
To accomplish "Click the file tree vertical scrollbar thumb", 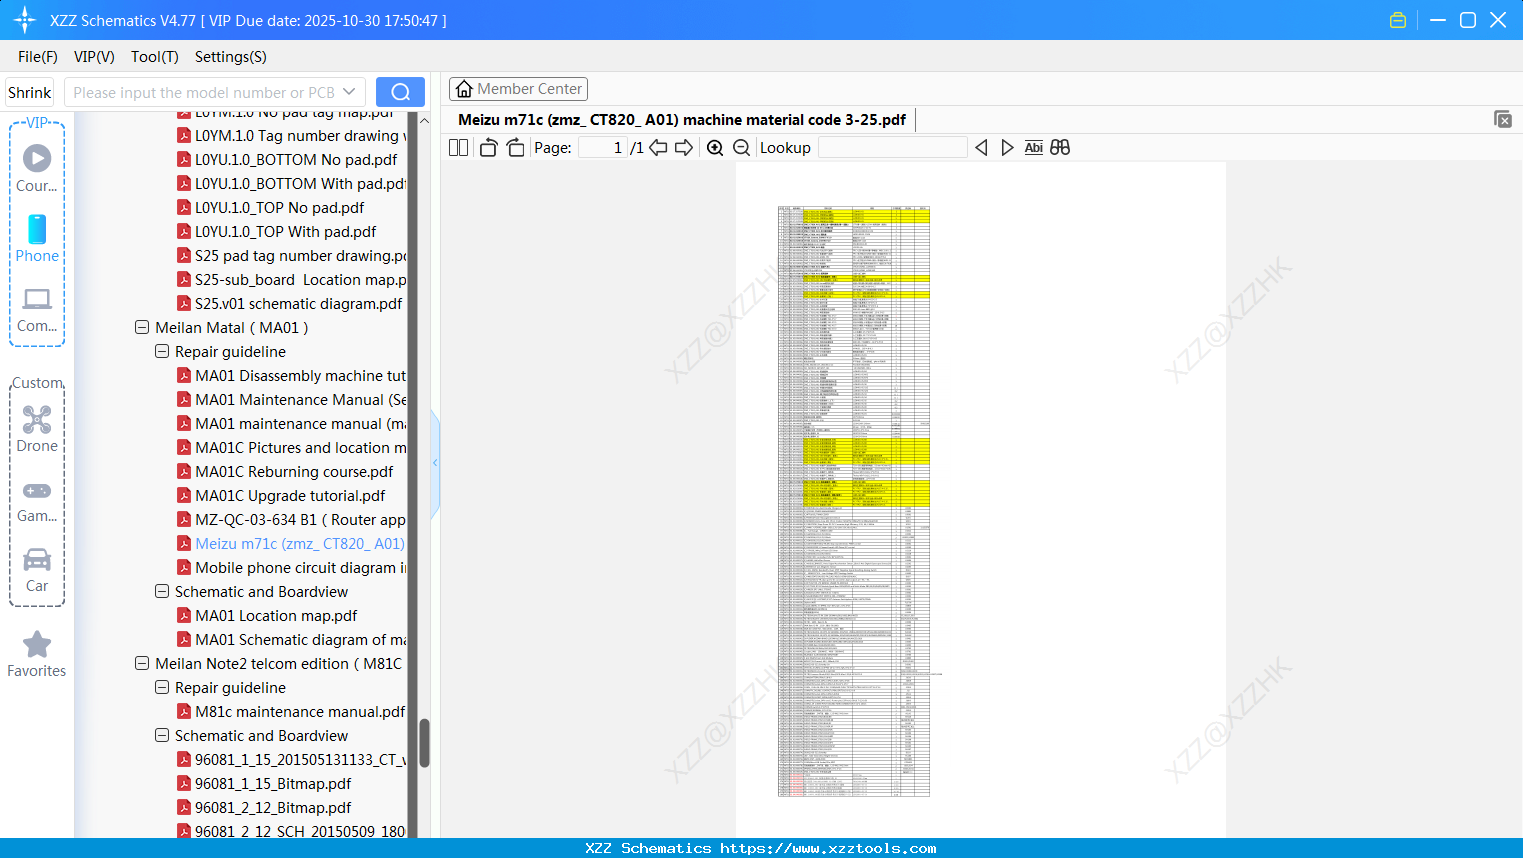I will tap(424, 743).
